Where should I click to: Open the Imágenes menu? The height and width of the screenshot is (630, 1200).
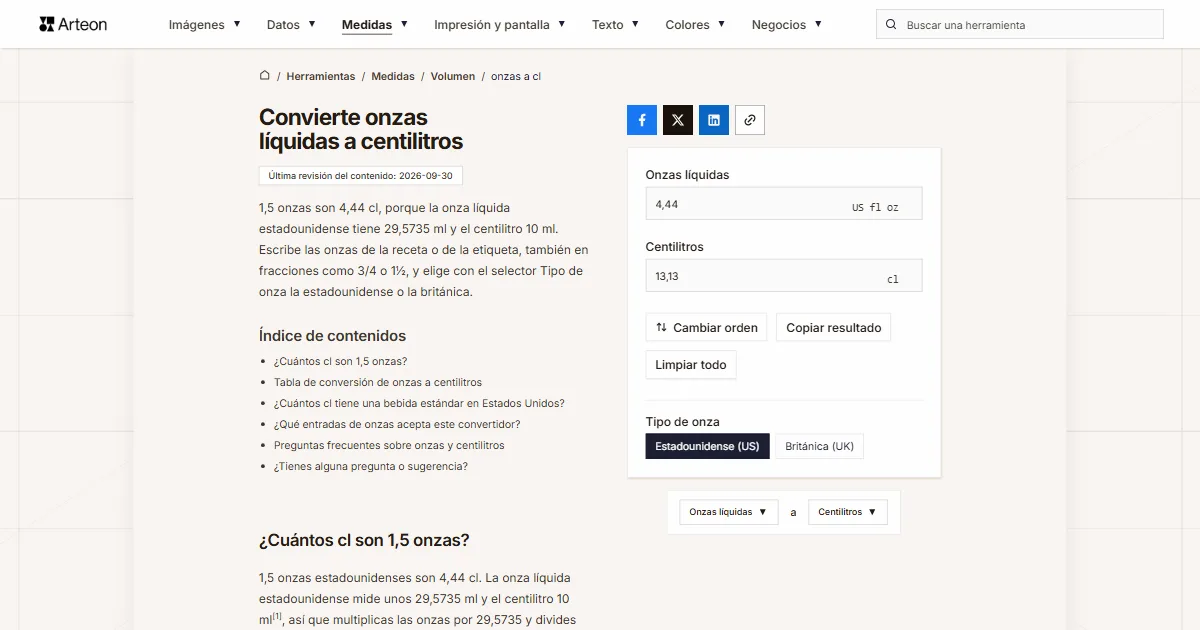pos(204,25)
